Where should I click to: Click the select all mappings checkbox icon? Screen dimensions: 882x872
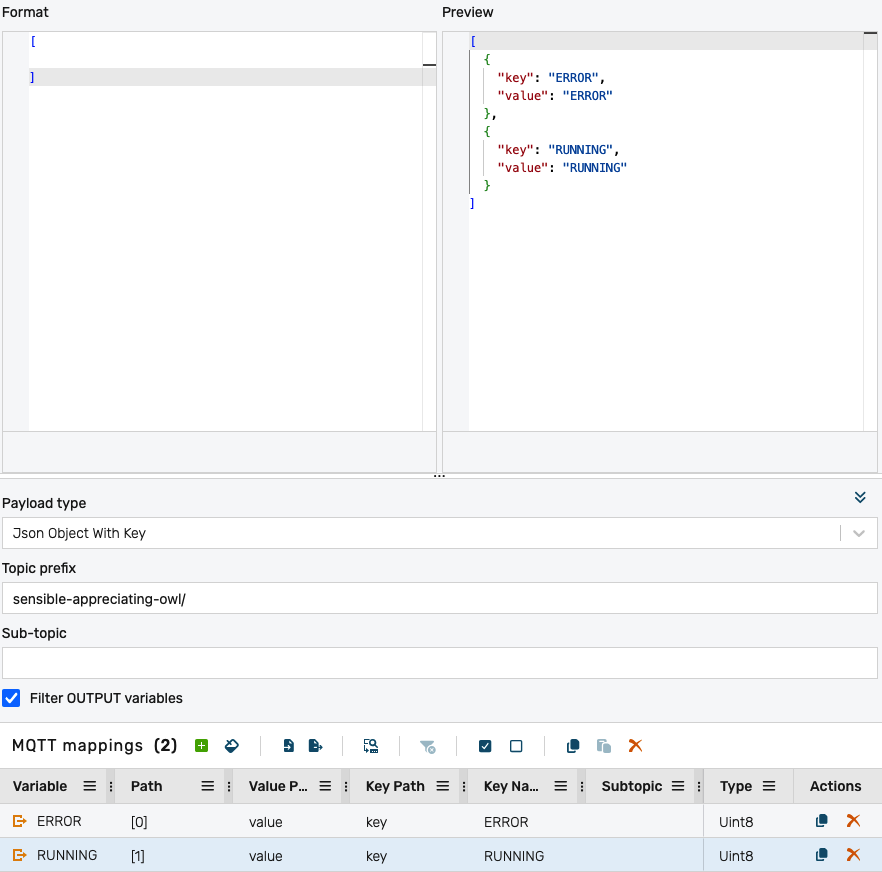(485, 746)
